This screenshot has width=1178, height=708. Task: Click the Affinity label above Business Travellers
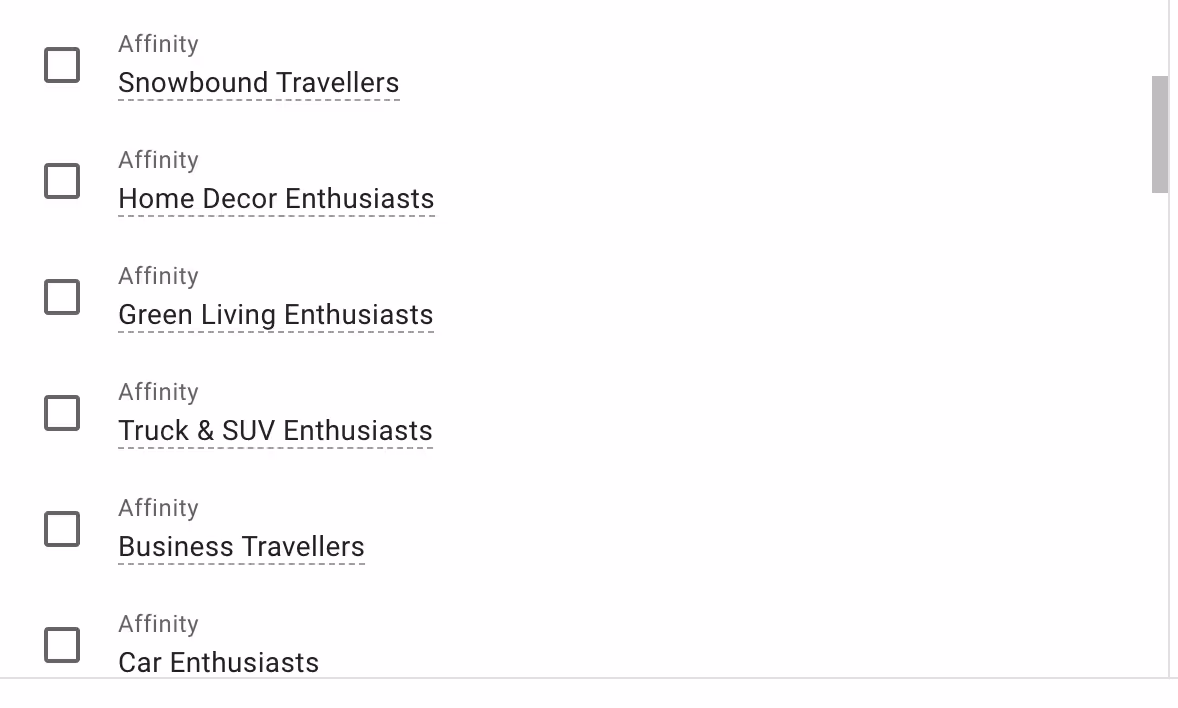(158, 508)
